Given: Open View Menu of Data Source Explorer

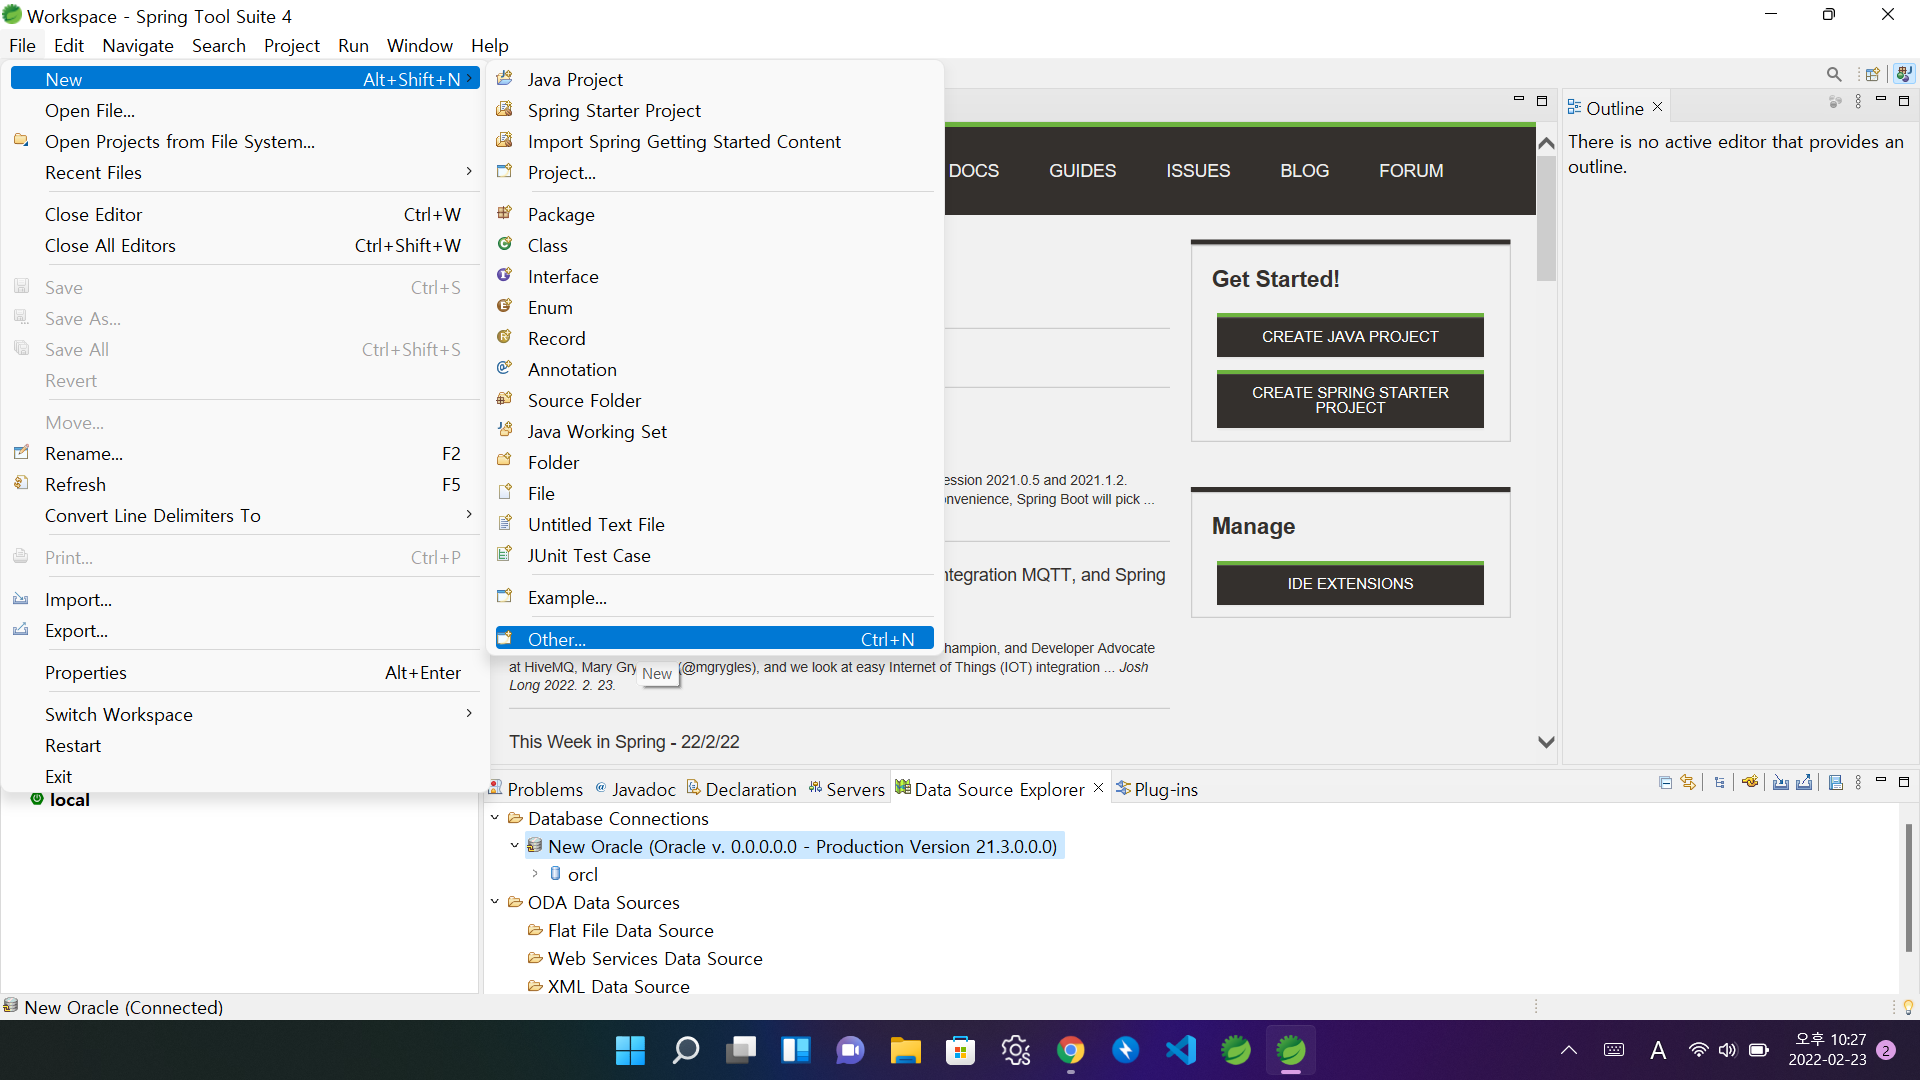Looking at the screenshot, I should pos(1858,783).
